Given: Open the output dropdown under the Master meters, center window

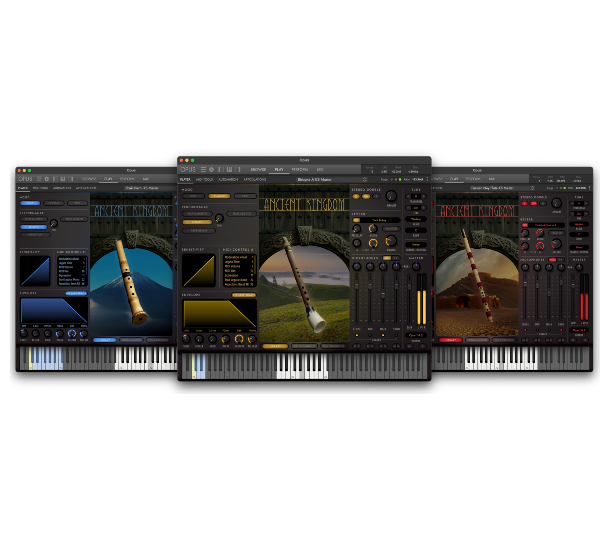Looking at the screenshot, I should pos(416,335).
